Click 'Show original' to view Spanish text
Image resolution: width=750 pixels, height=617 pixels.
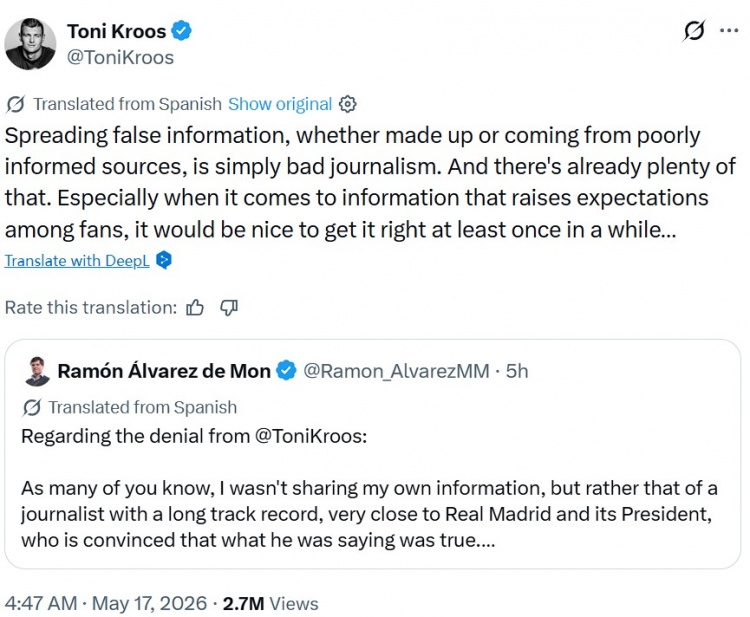tap(280, 104)
